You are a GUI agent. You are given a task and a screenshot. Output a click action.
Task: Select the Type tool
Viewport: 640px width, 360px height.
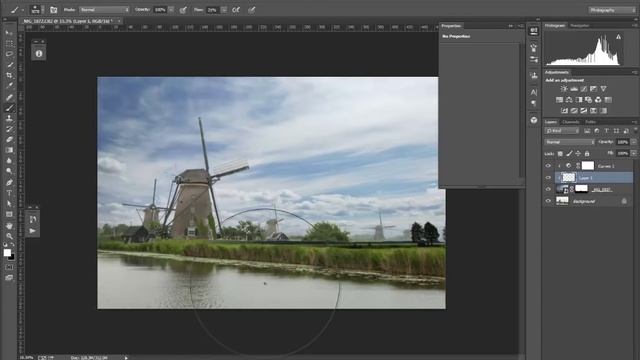[9, 193]
